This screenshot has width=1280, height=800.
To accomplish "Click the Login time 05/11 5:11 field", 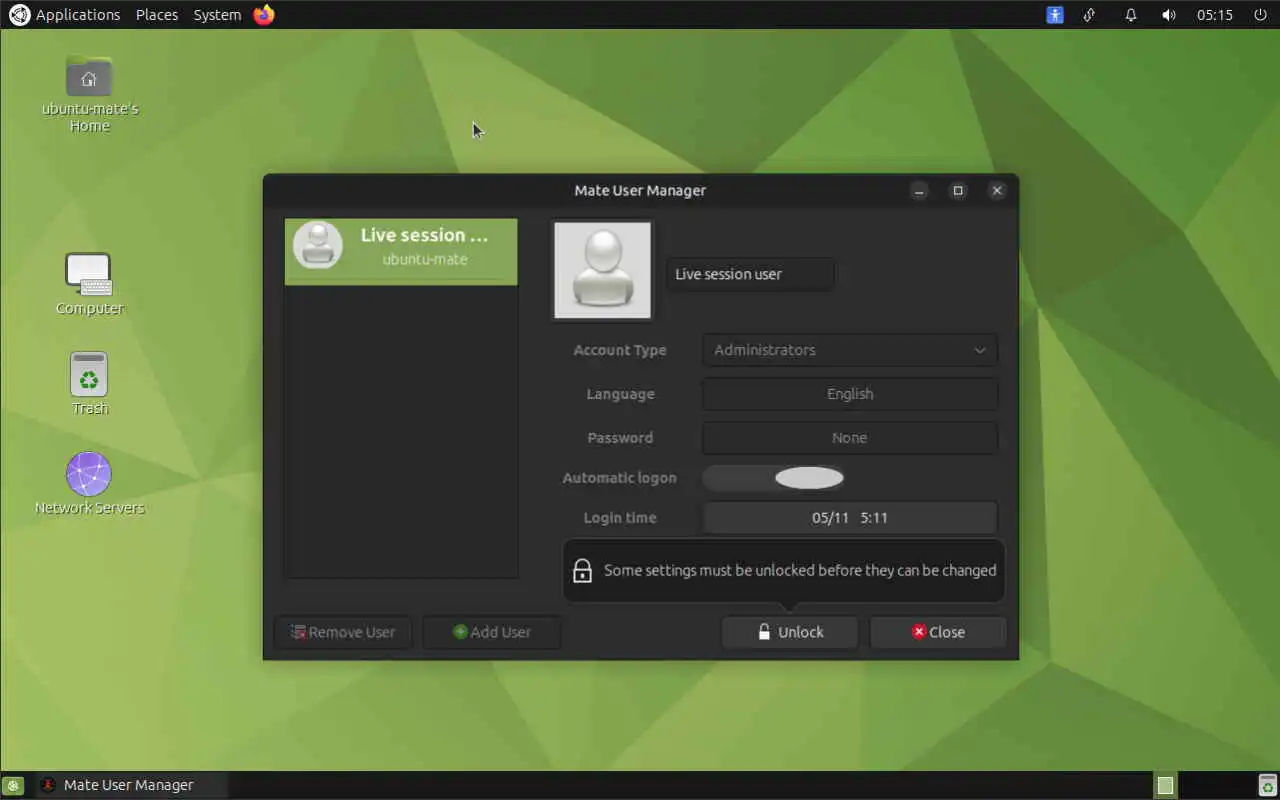I will [850, 518].
